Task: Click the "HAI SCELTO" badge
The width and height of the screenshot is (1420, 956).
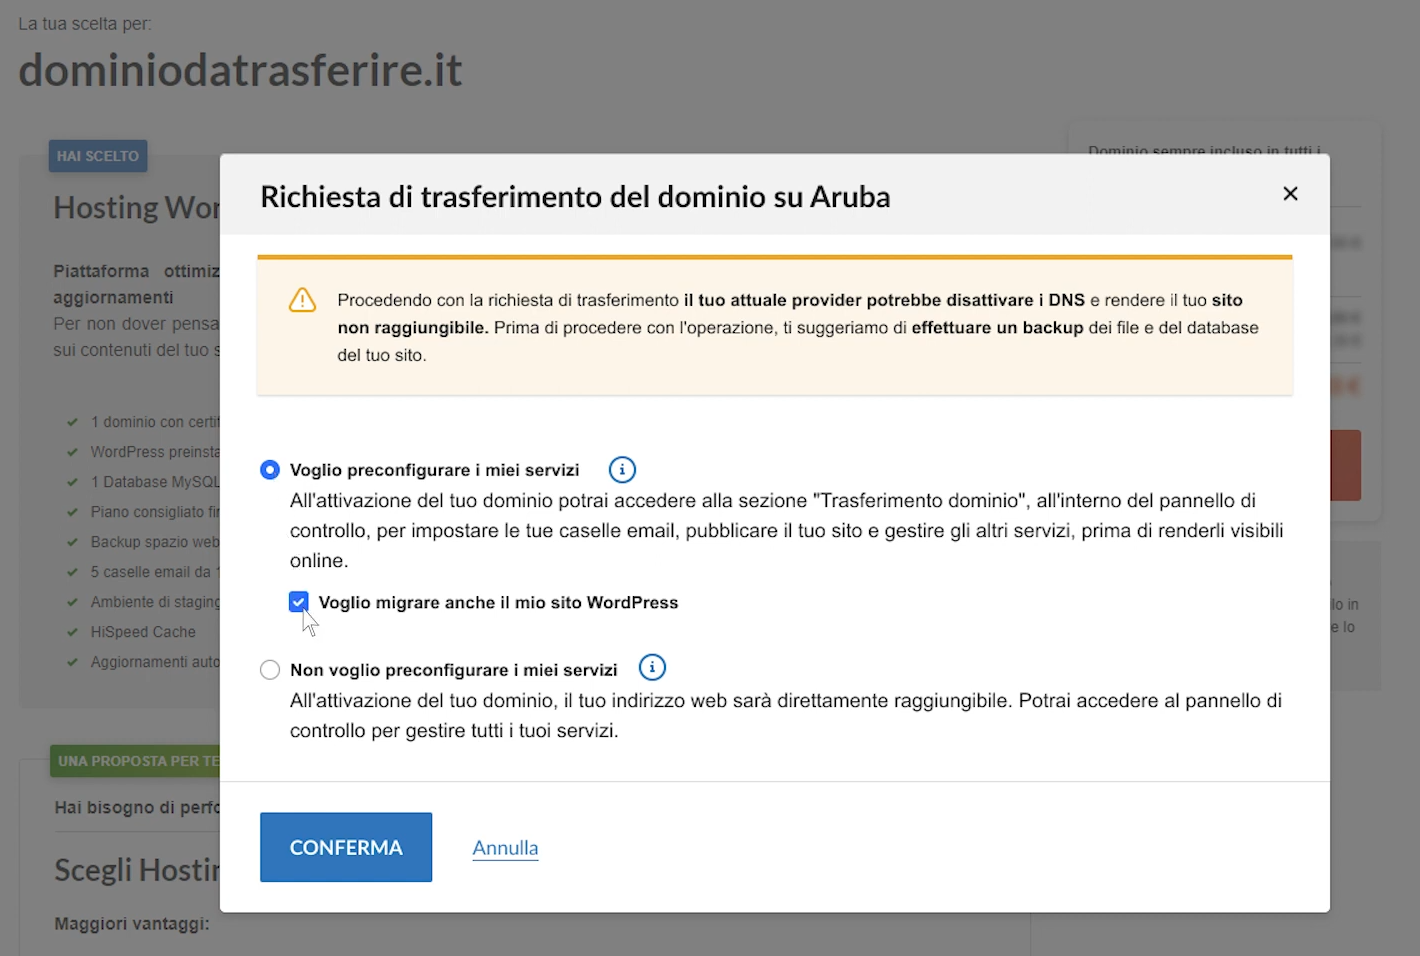Action: click(x=98, y=156)
